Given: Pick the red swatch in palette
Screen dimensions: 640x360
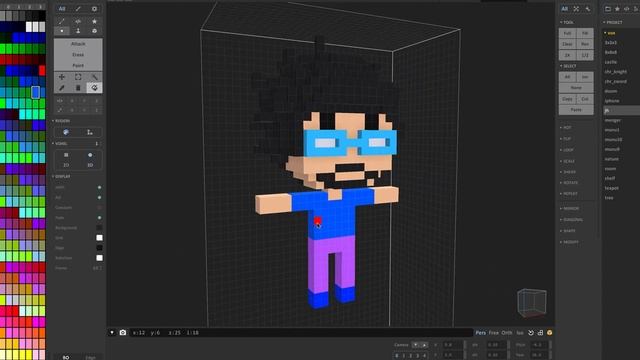Looking at the screenshot, I should click(x=42, y=71).
